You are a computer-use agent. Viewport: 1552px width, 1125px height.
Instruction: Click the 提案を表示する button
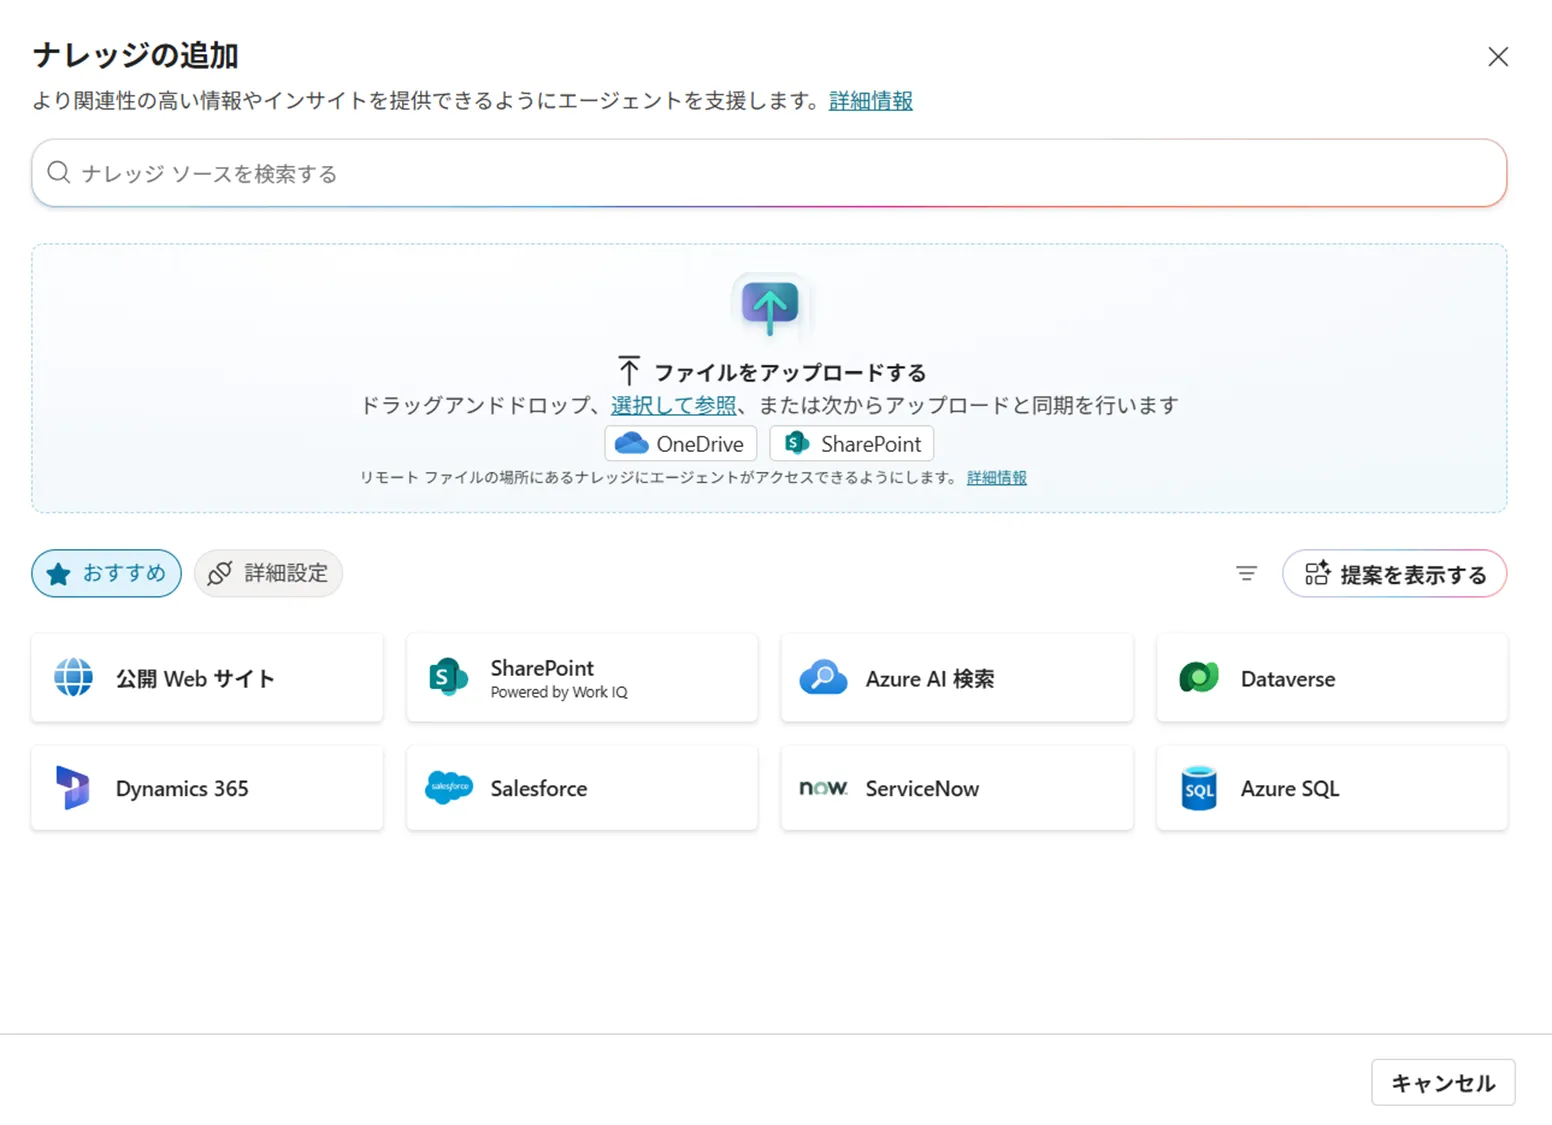(x=1394, y=573)
